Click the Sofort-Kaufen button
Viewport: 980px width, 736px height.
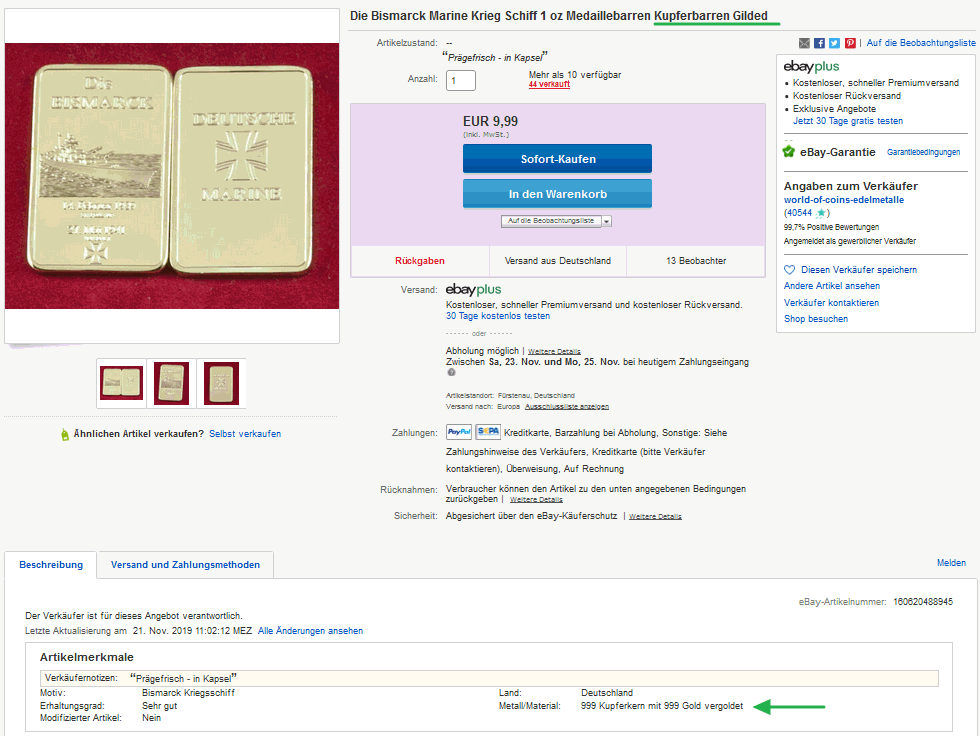click(x=558, y=159)
